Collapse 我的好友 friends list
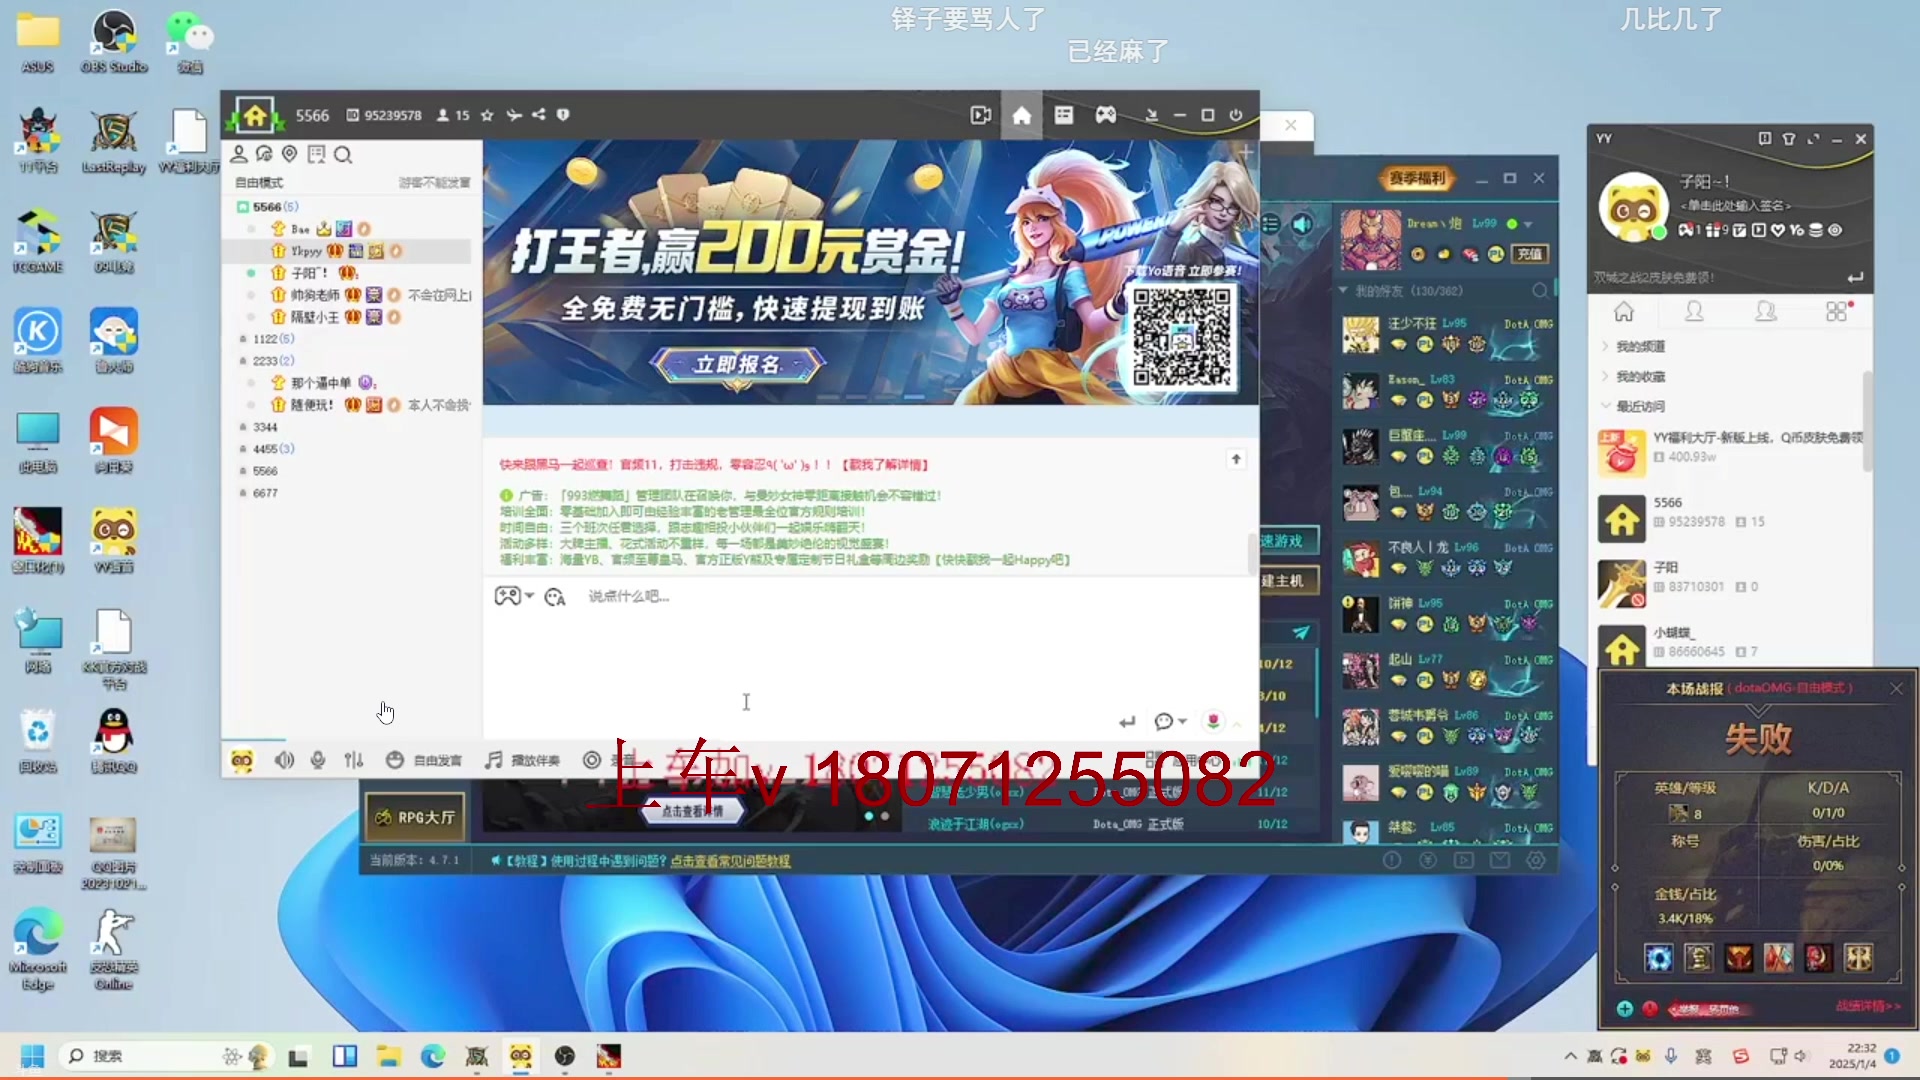This screenshot has height=1080, width=1920. pyautogui.click(x=1344, y=291)
